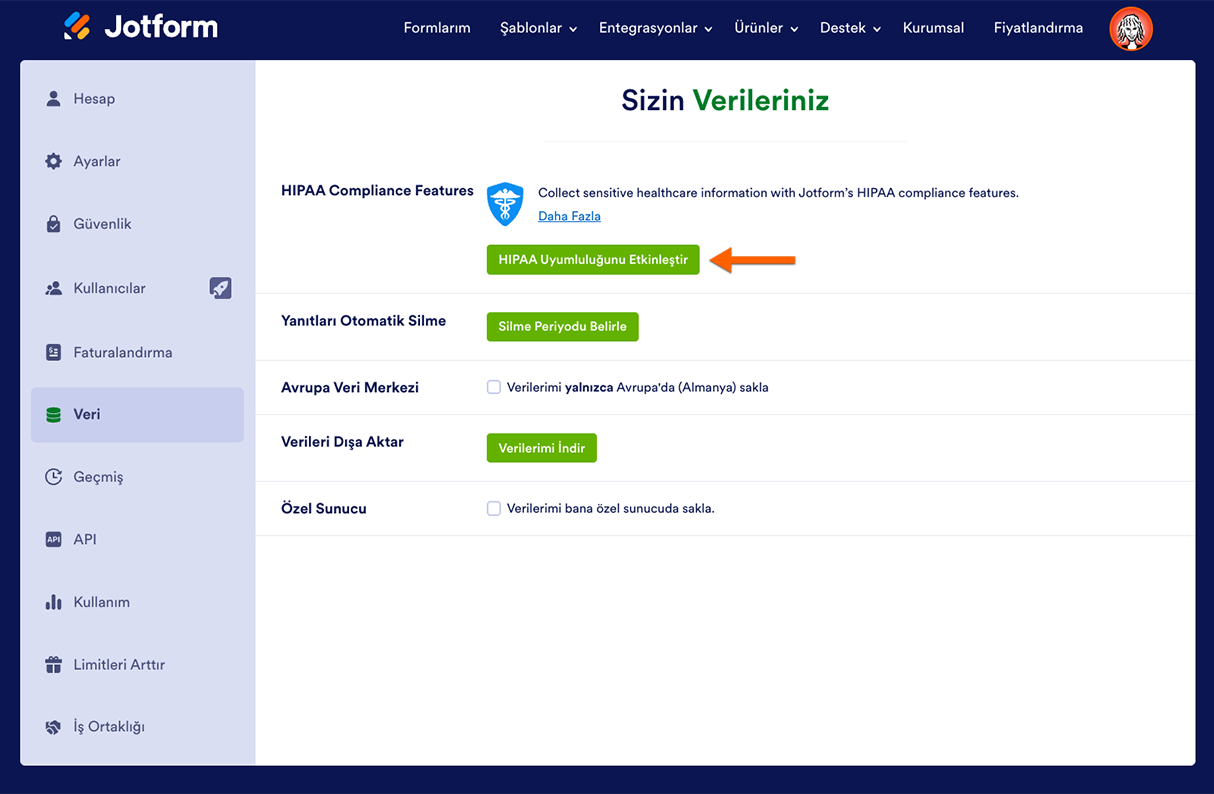This screenshot has height=794, width=1214.
Task: Open the API sidebar section
Action: [137, 539]
